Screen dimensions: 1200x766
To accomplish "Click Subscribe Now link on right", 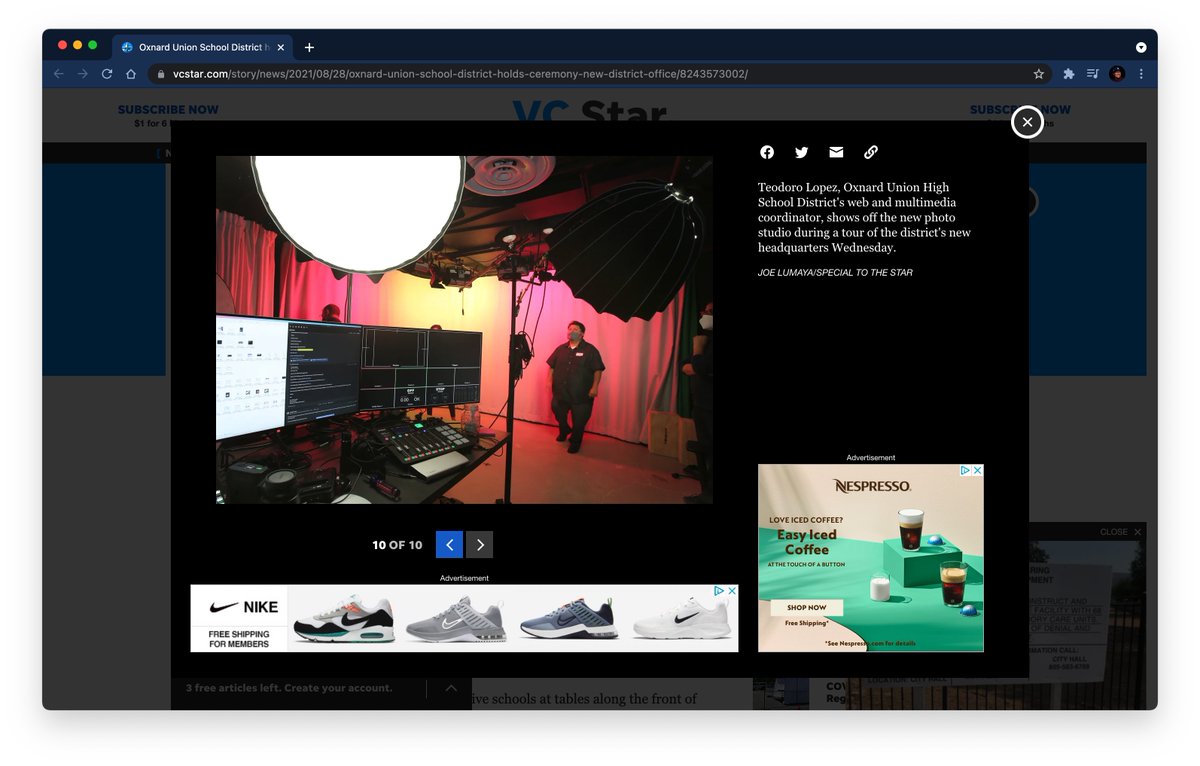I will click(x=1020, y=110).
